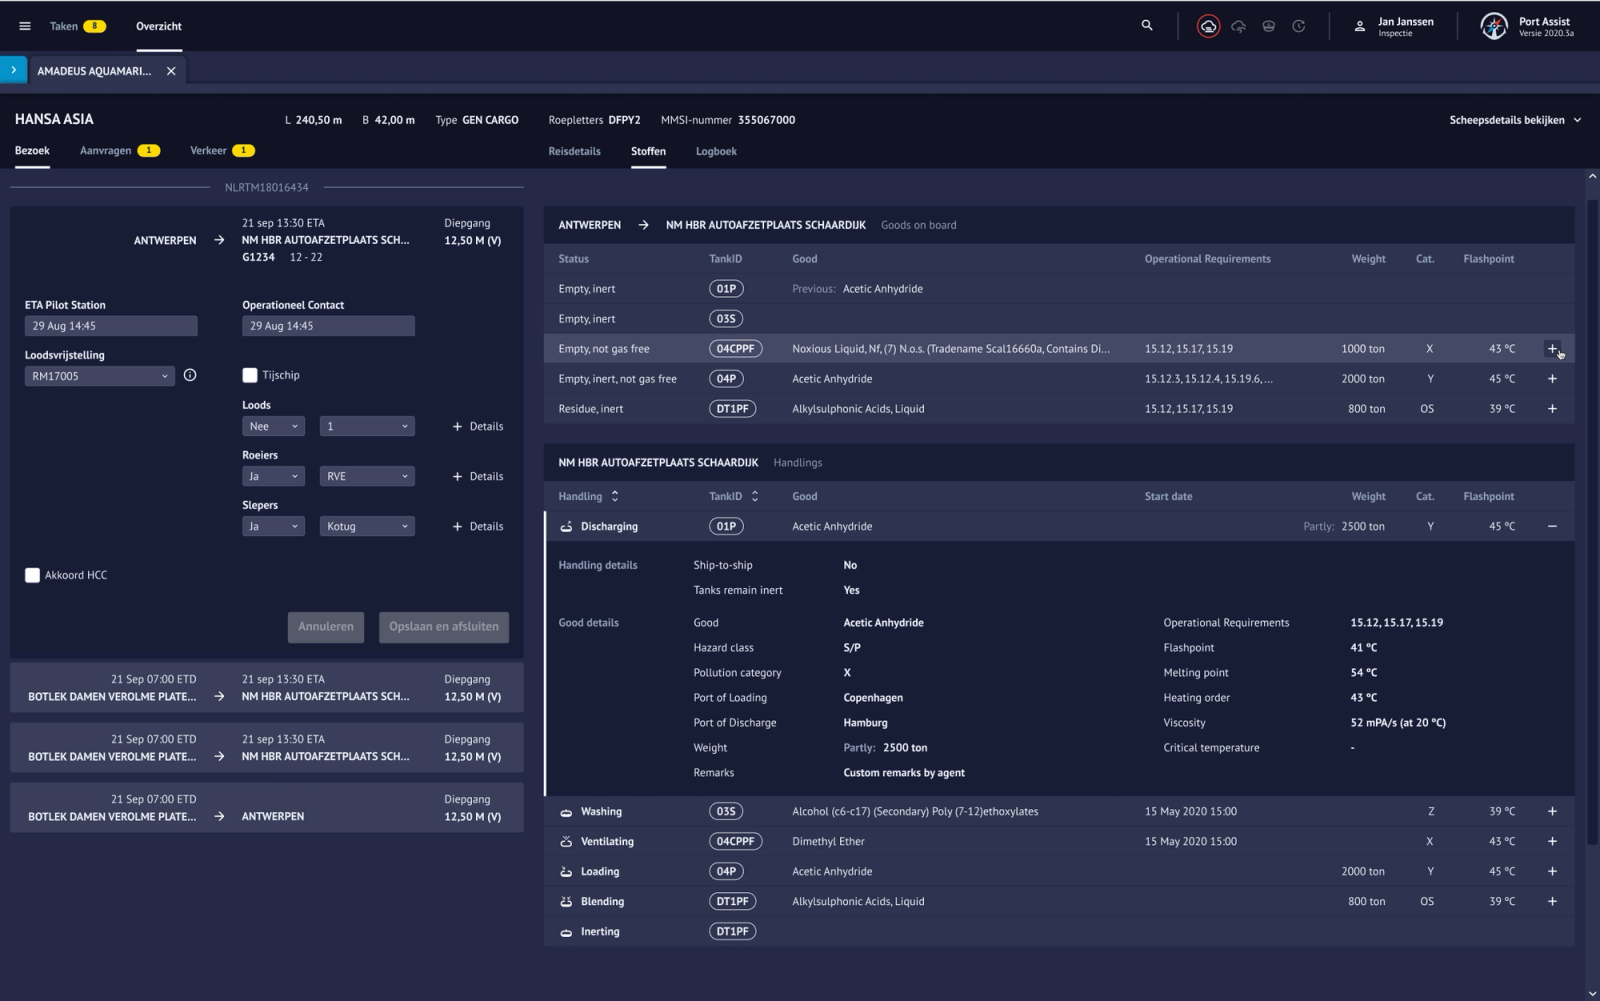Open the hamburger menu
1600x1001 pixels.
pos(25,26)
